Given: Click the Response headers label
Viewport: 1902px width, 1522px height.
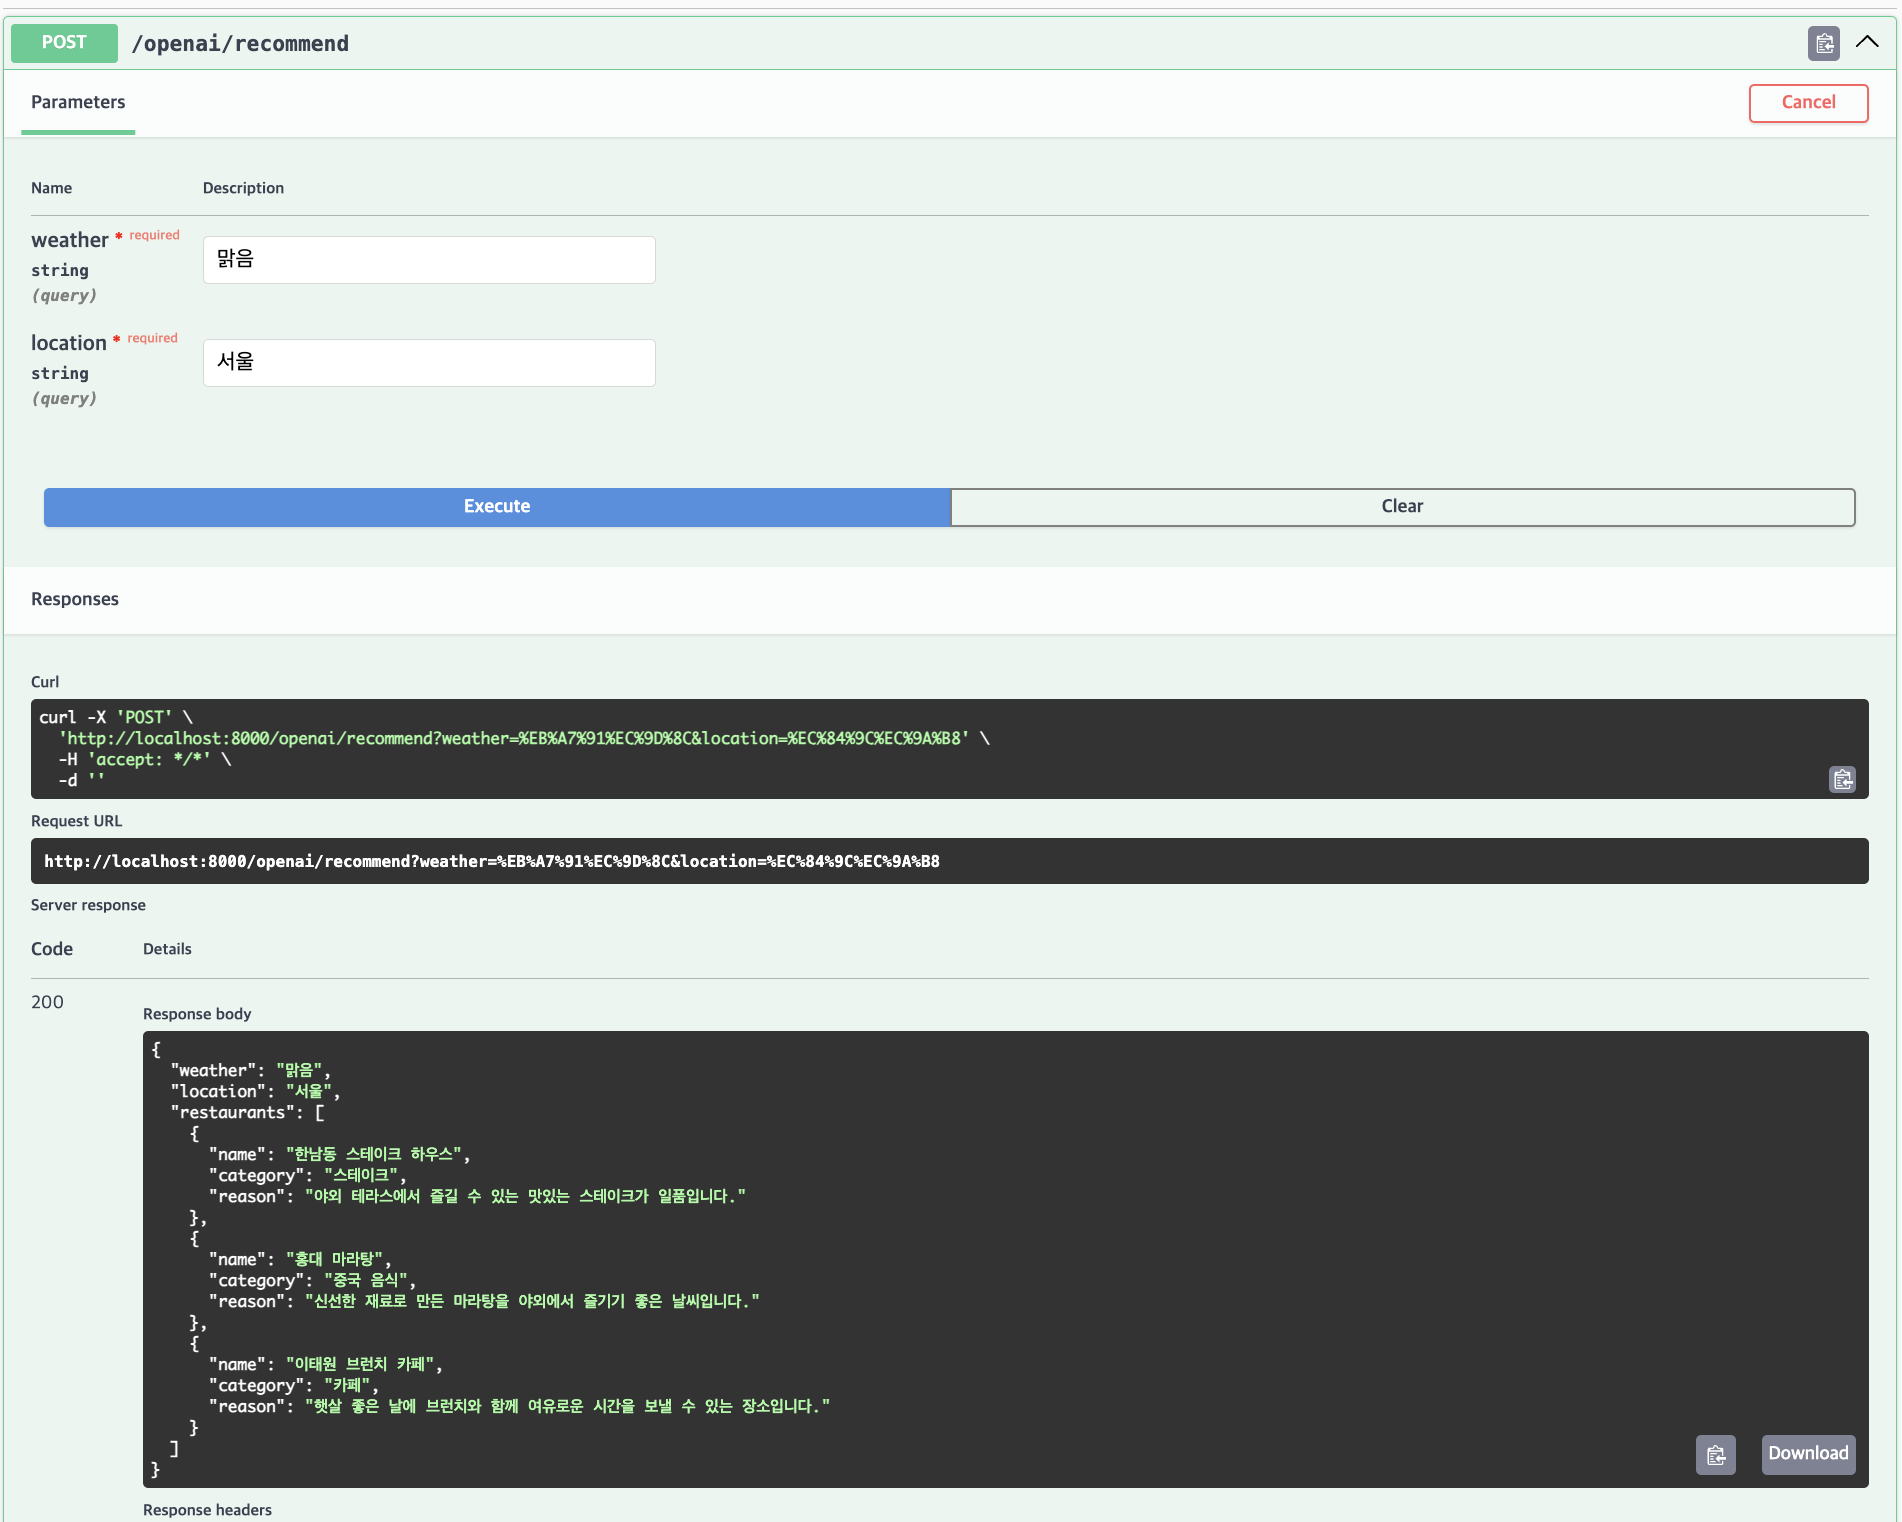Looking at the screenshot, I should 207,1510.
